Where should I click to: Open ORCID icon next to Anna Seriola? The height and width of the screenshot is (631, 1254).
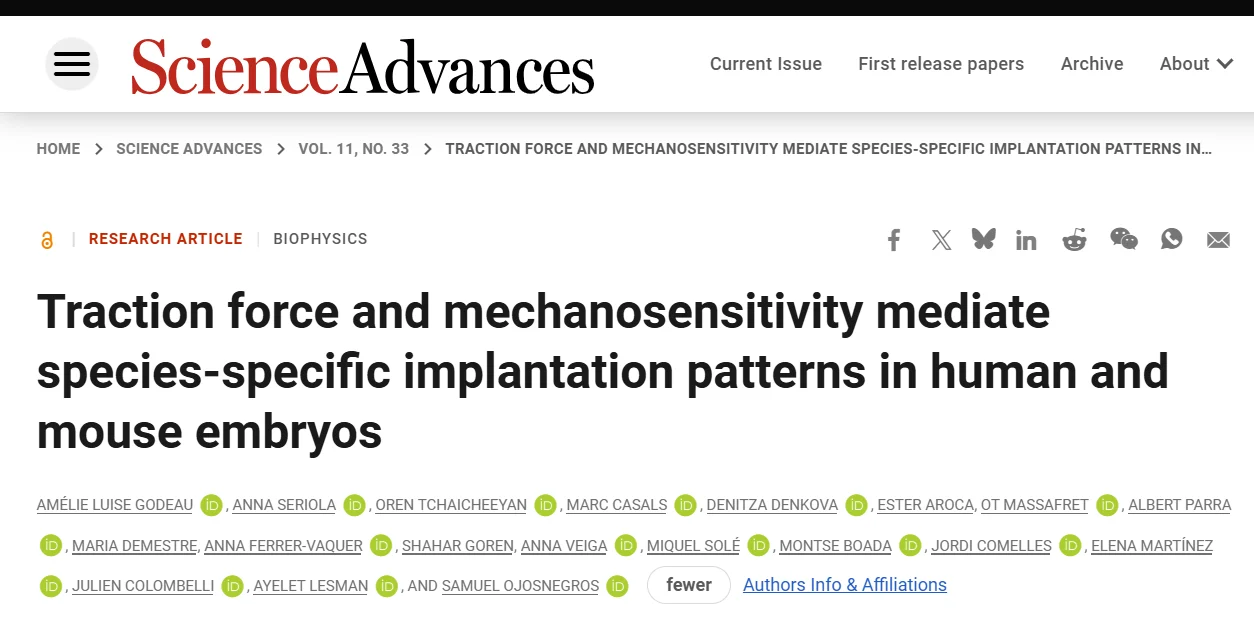coord(355,506)
